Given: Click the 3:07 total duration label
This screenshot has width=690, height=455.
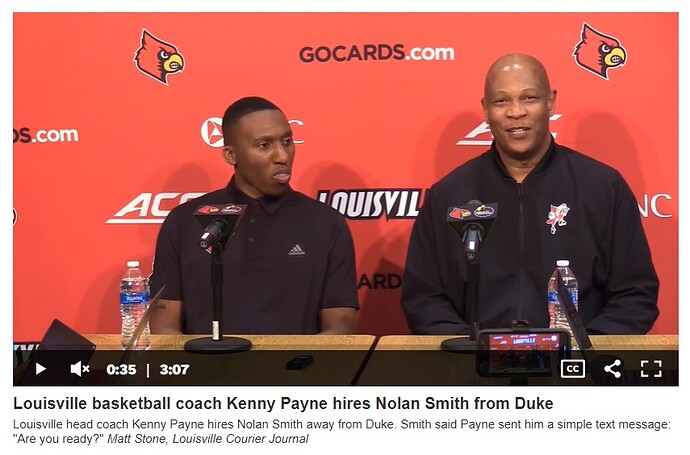Looking at the screenshot, I should pos(175,369).
